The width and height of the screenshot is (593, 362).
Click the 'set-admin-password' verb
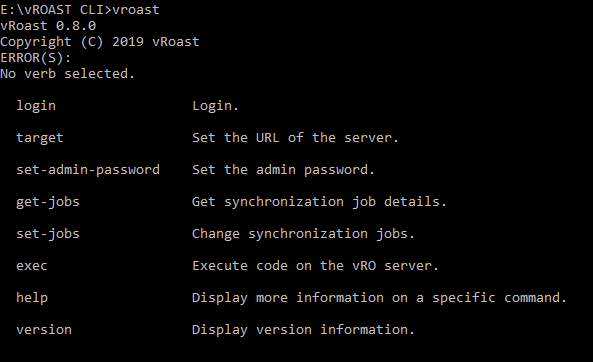point(88,170)
